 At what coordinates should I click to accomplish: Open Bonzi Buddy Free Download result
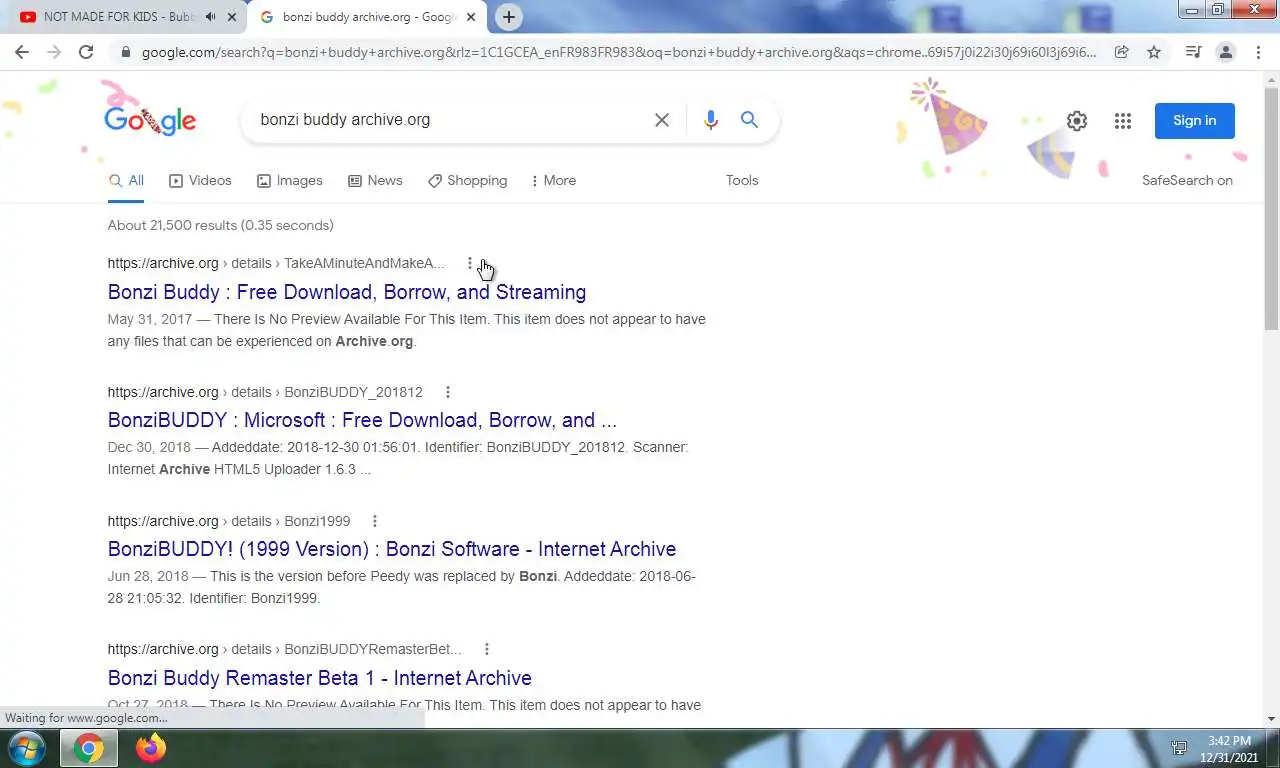(347, 292)
